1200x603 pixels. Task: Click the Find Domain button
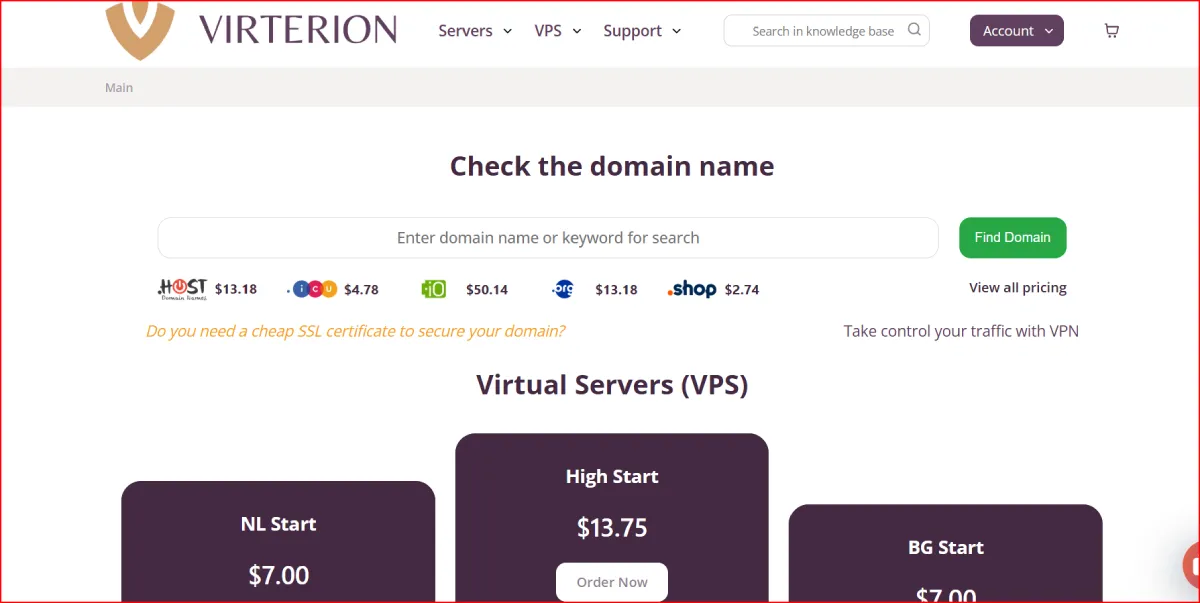point(1013,238)
